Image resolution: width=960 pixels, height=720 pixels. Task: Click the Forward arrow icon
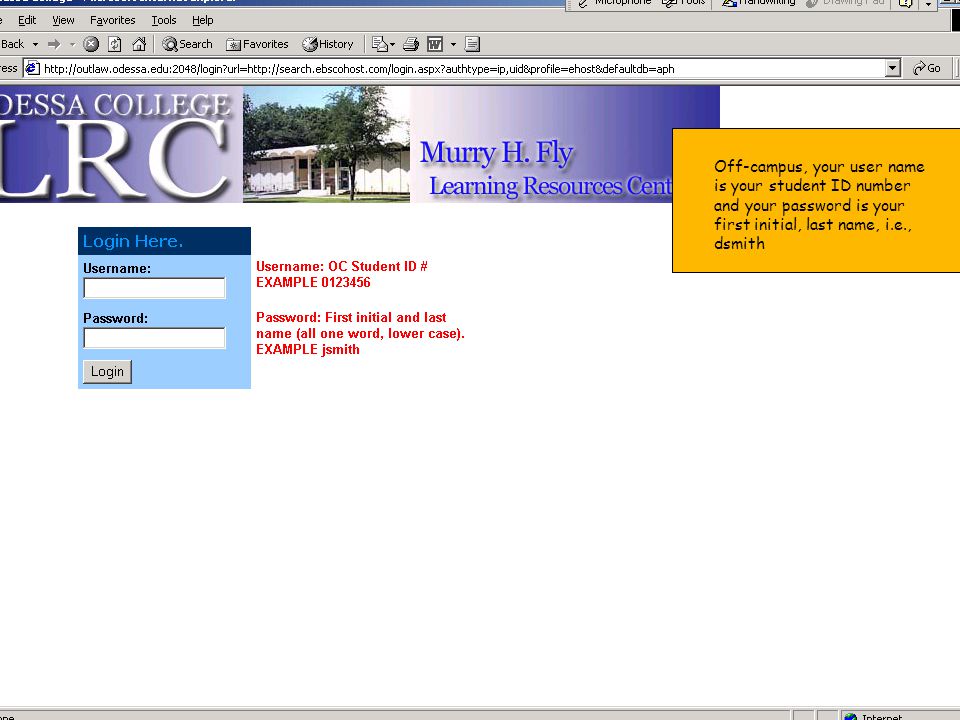coord(54,44)
